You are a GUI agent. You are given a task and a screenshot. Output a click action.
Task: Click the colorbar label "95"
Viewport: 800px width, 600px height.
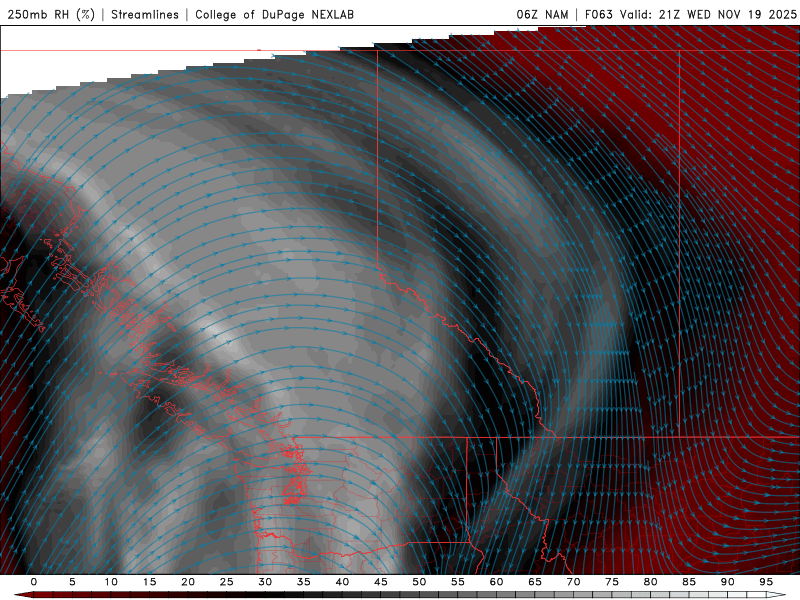(766, 582)
